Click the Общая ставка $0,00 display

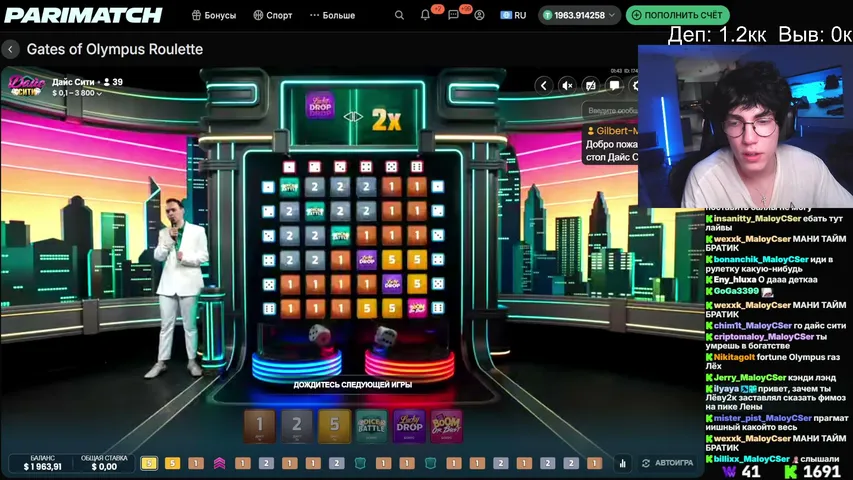pos(104,463)
